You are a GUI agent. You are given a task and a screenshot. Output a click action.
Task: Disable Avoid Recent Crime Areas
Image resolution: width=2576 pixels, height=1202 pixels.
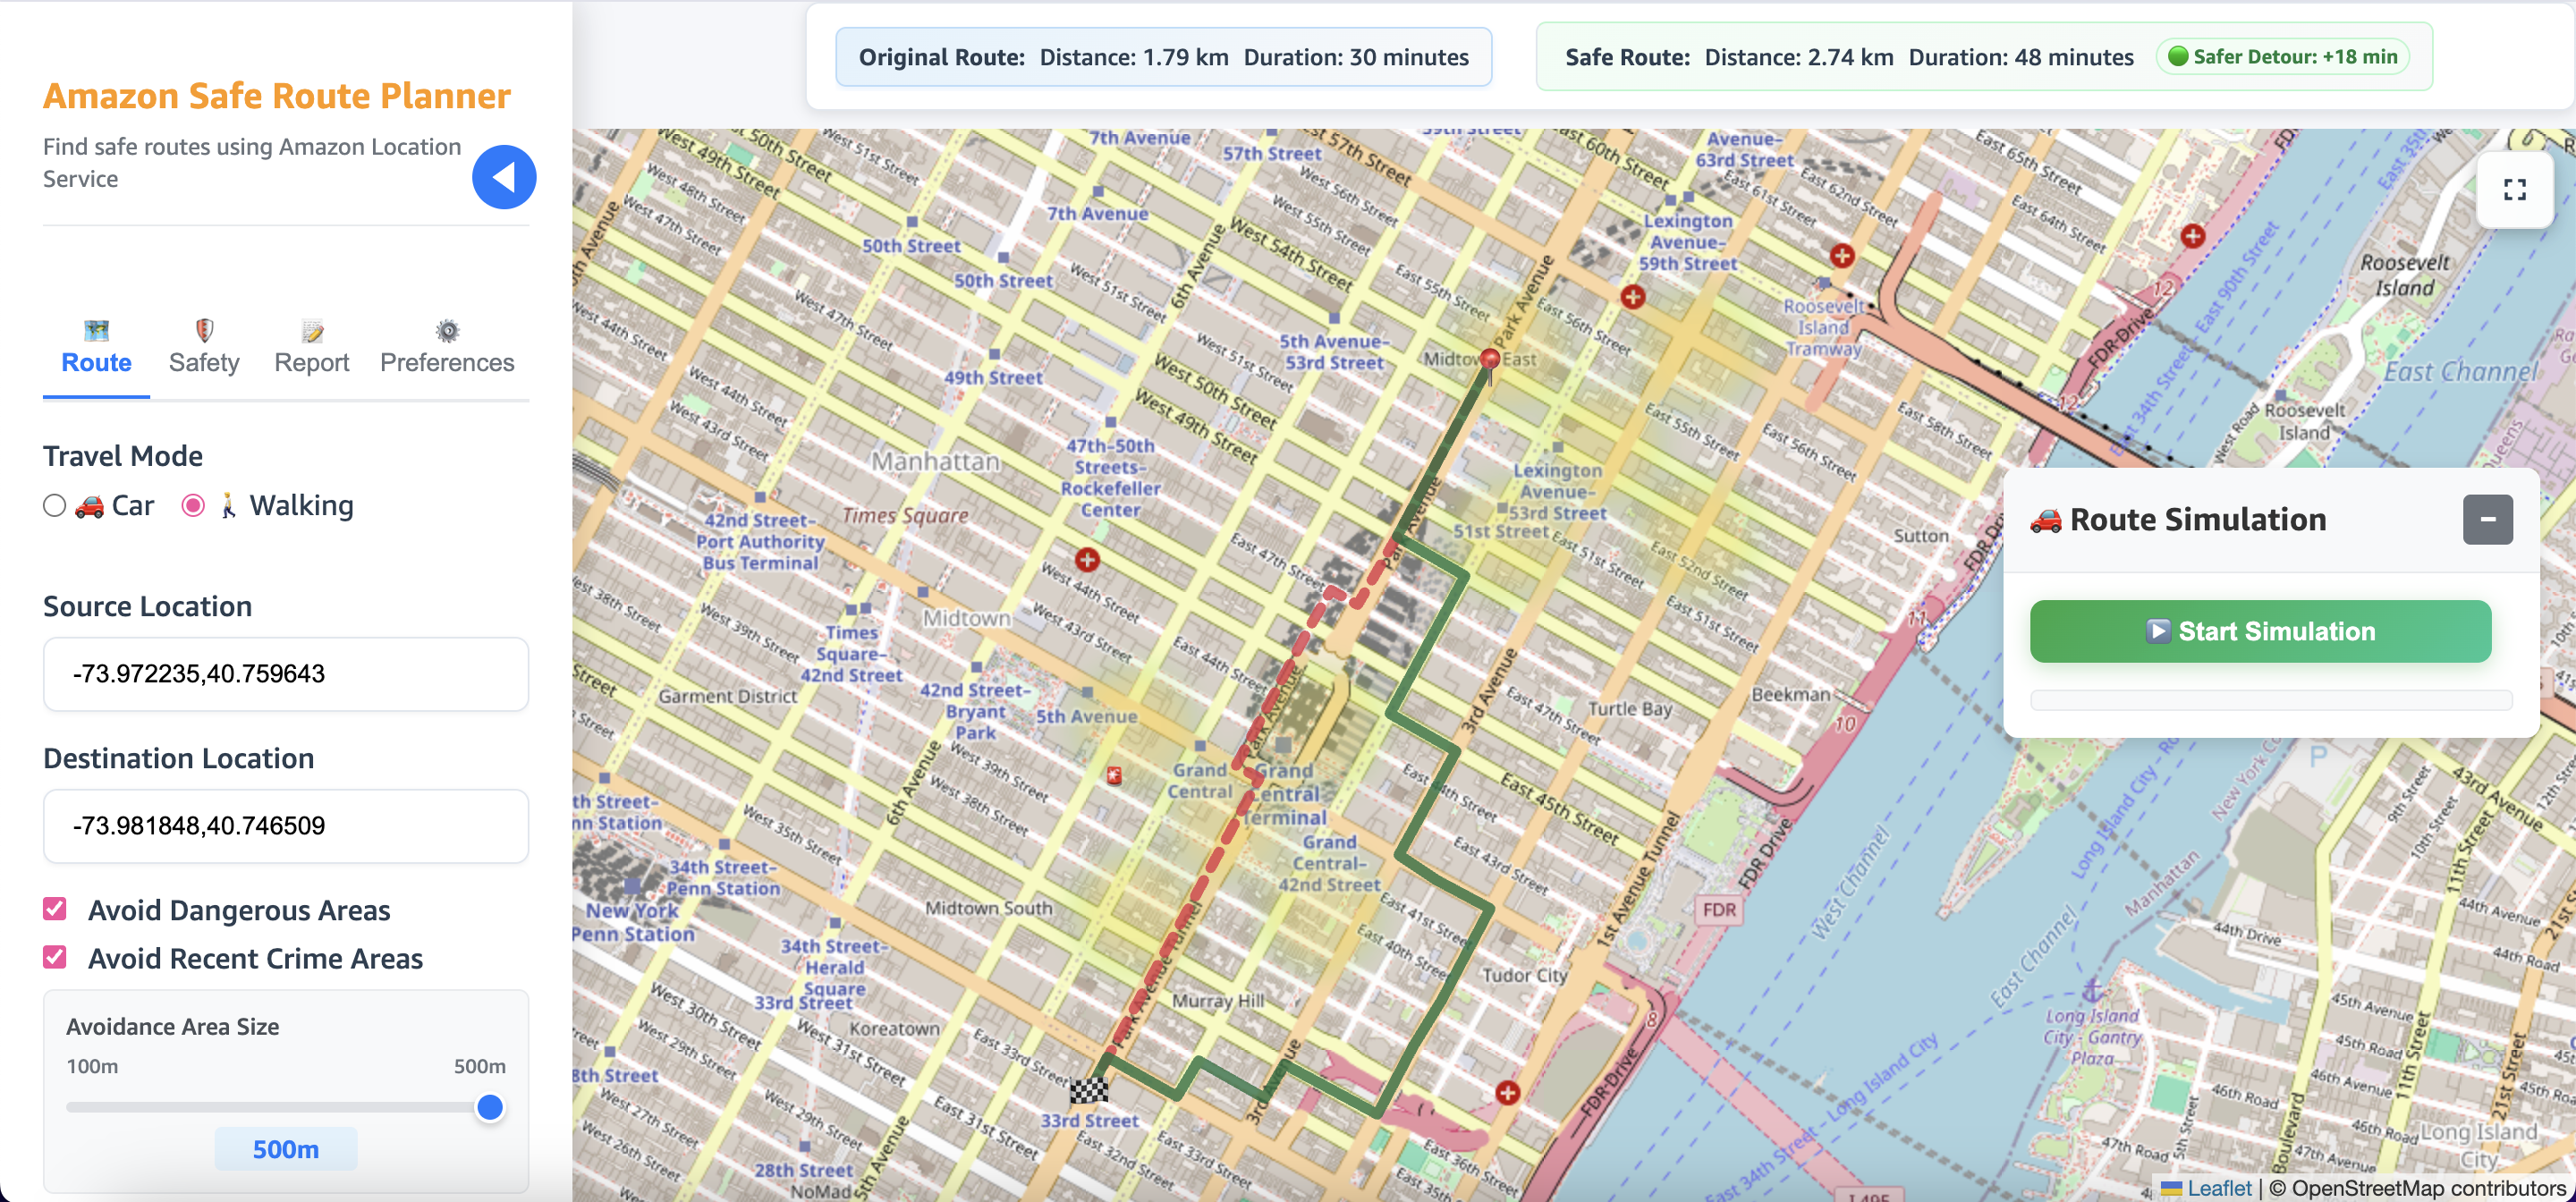54,957
